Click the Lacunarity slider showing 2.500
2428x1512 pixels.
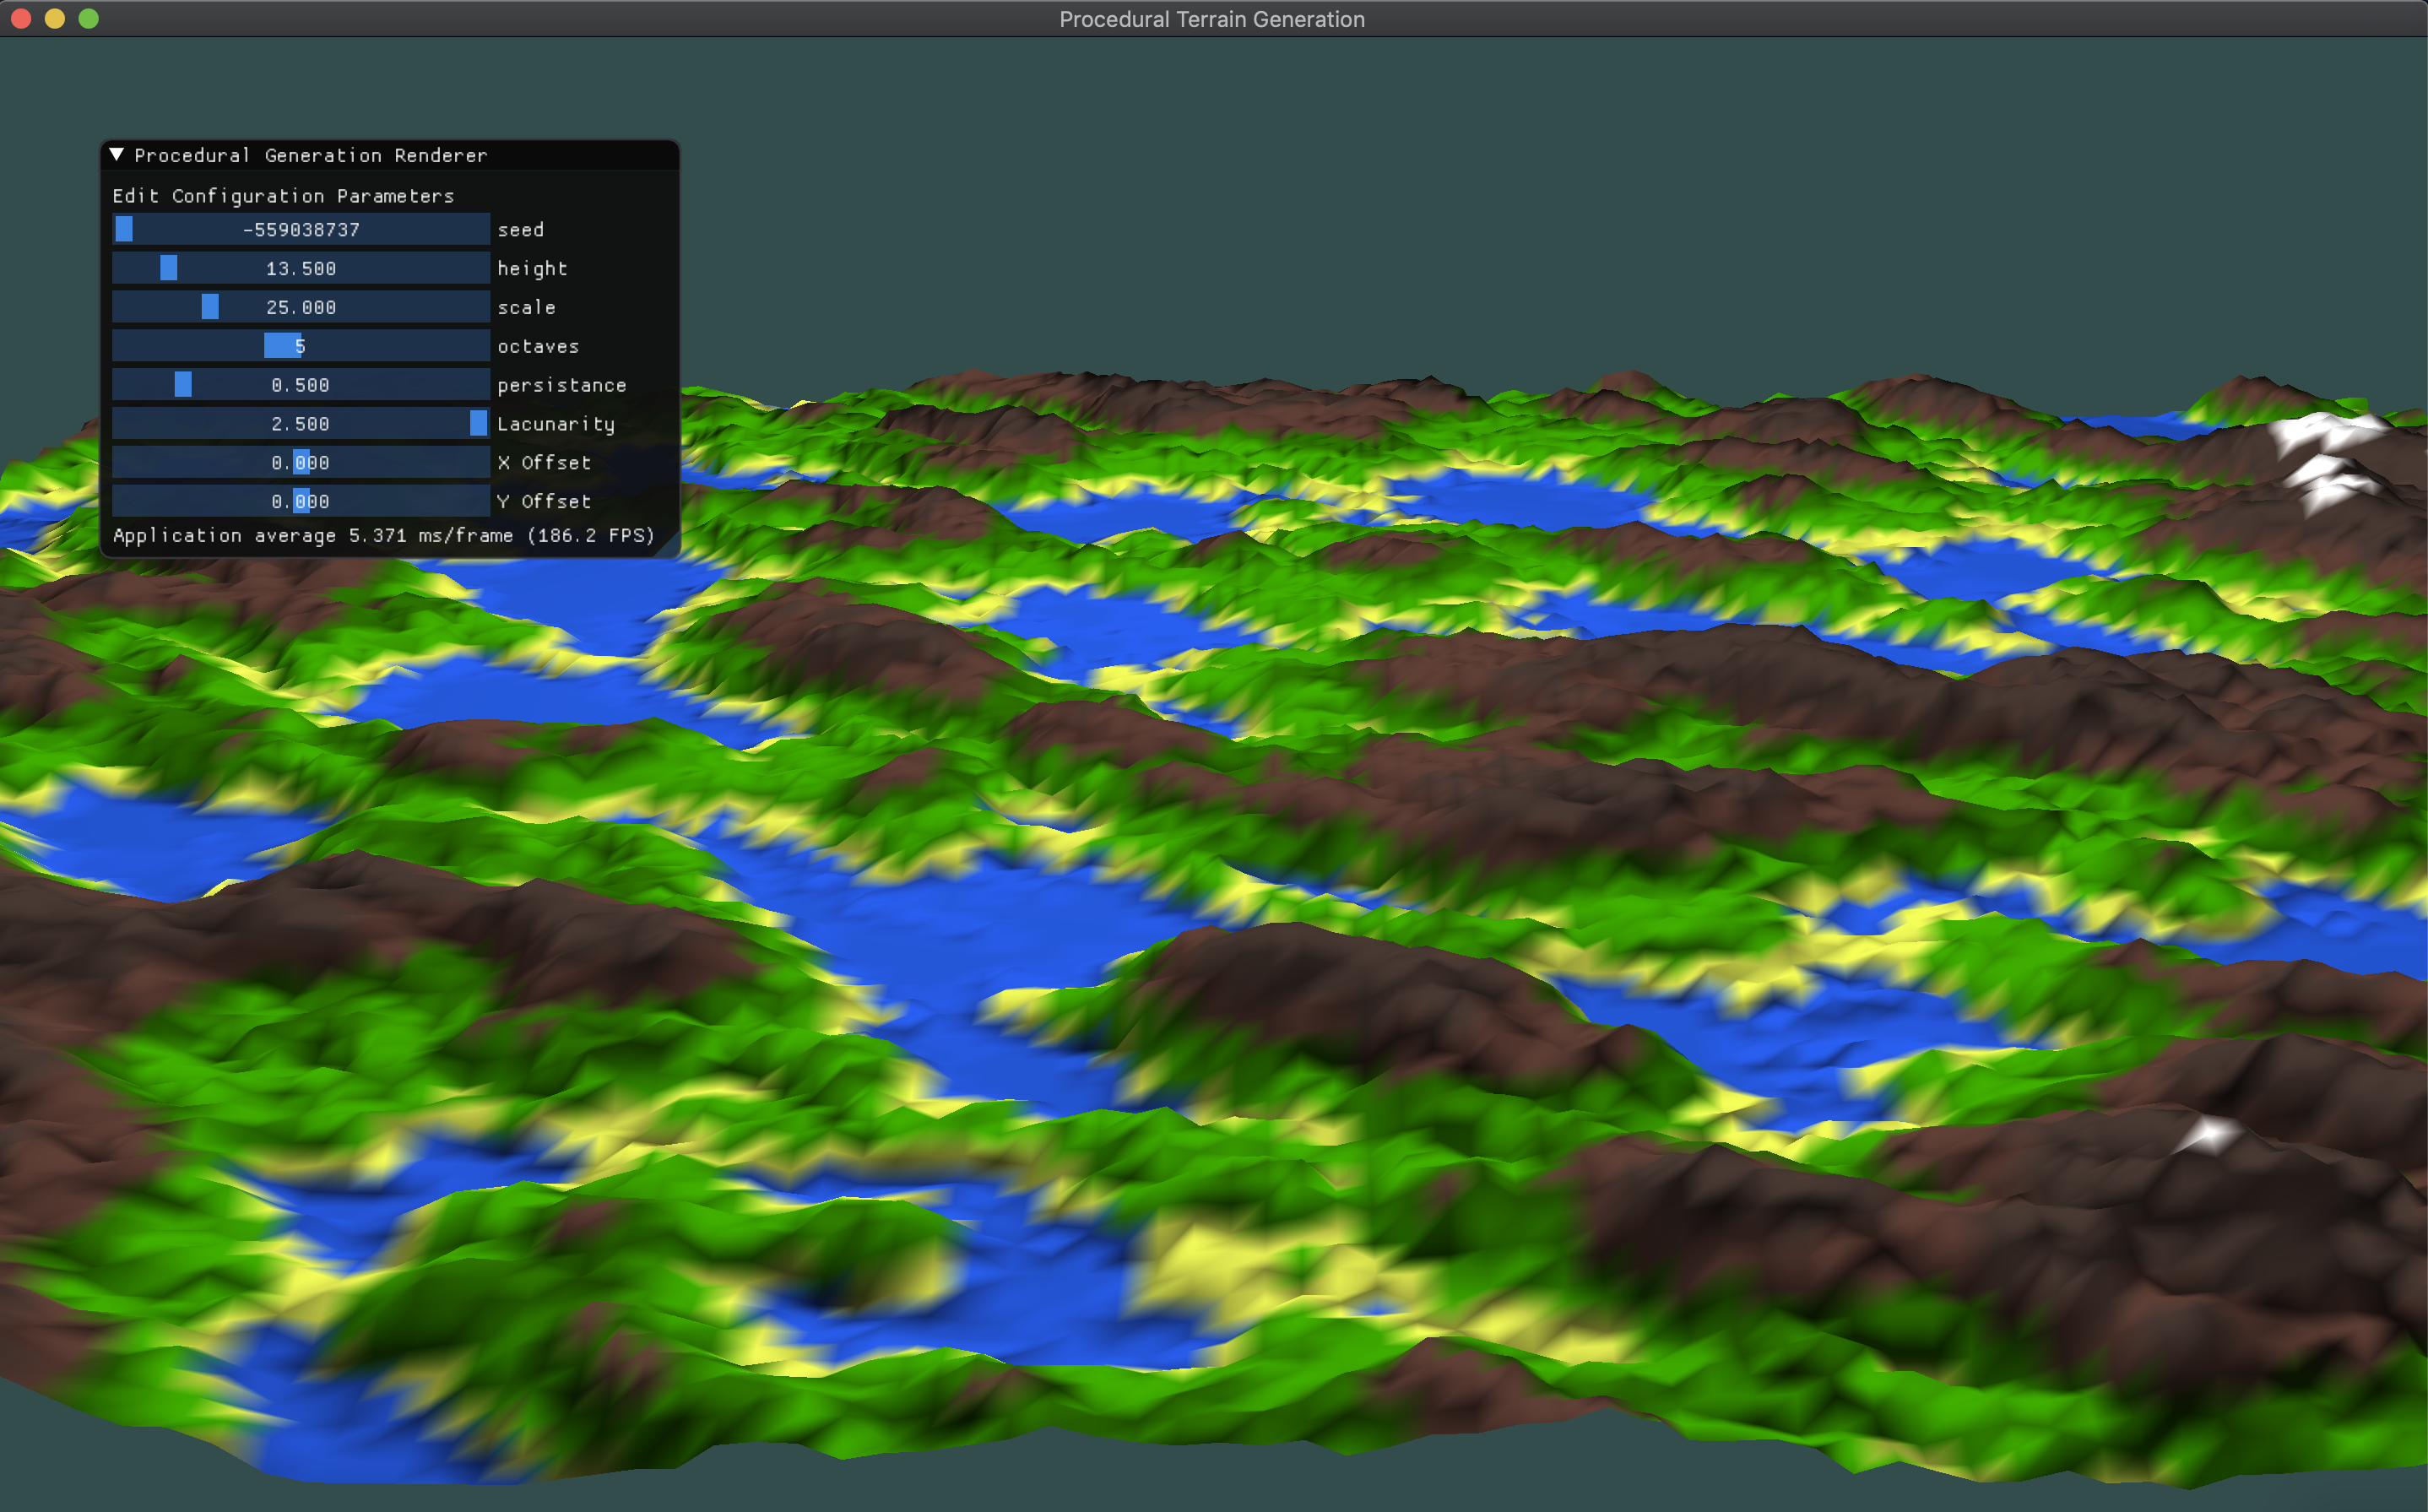pos(300,424)
